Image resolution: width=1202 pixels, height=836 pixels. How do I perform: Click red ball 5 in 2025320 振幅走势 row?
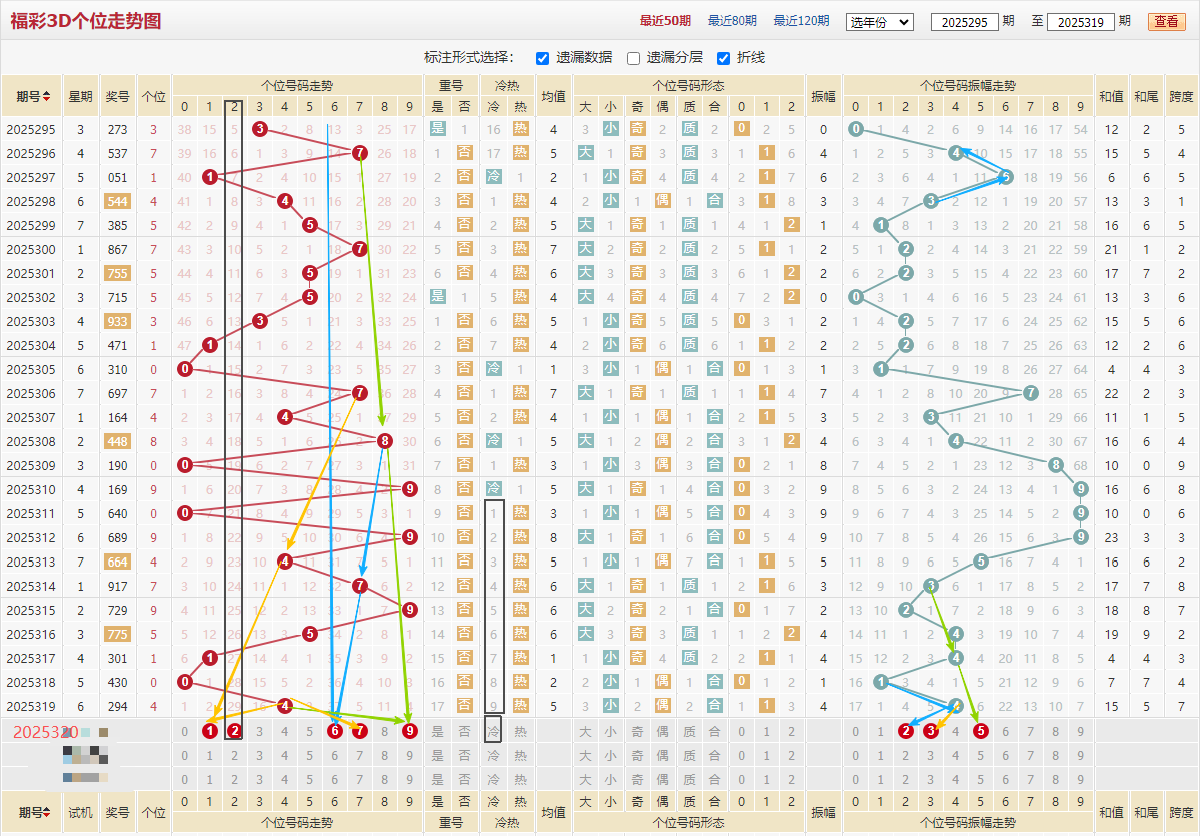(981, 731)
